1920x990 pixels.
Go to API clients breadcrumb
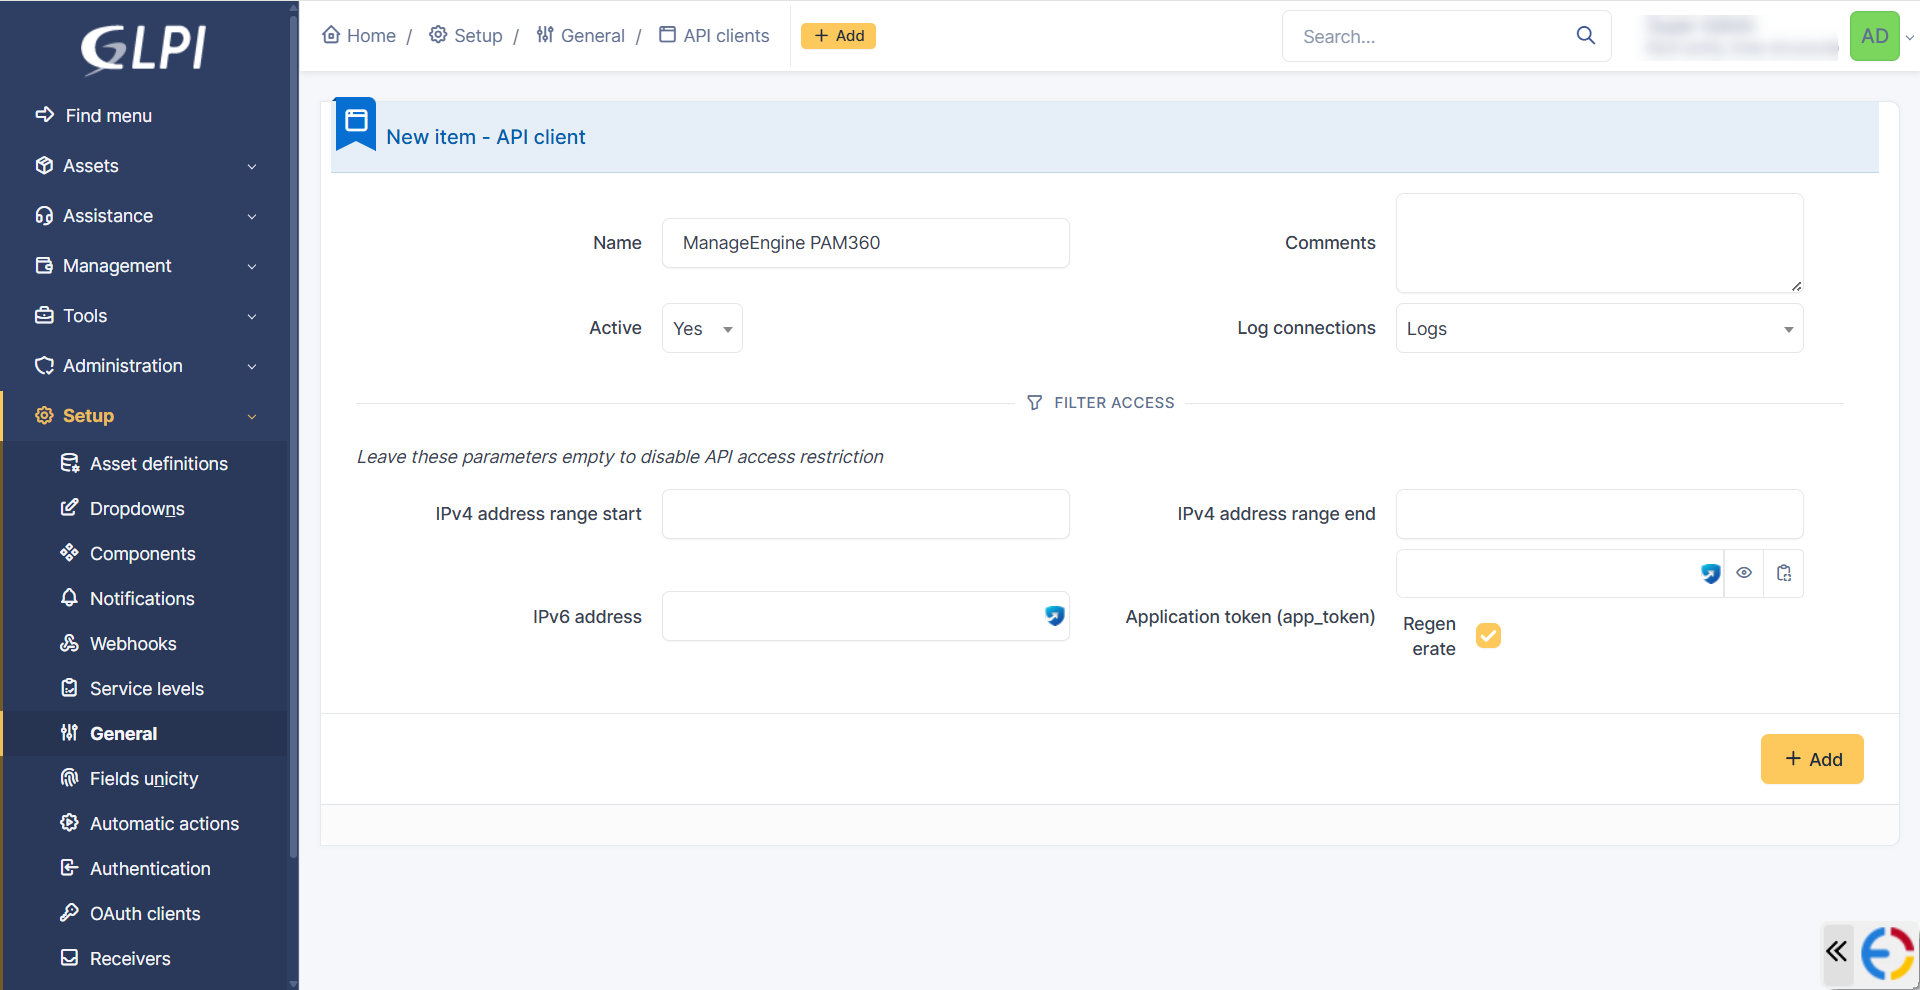[x=714, y=35]
